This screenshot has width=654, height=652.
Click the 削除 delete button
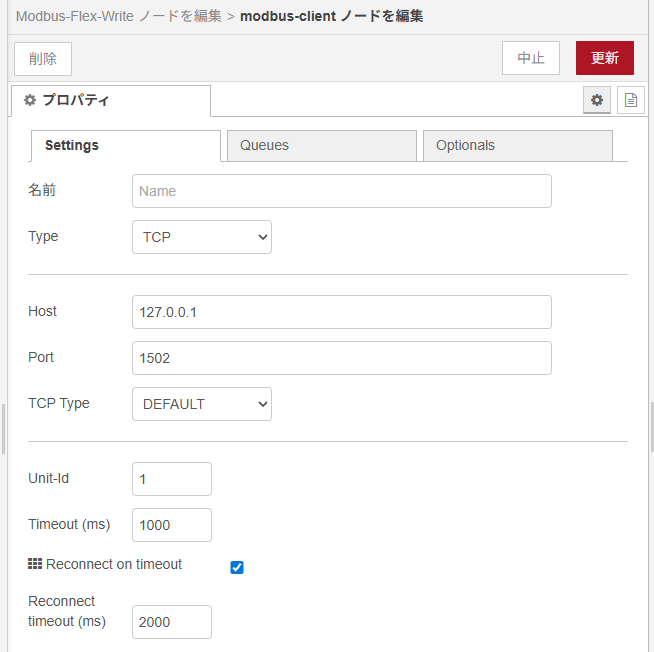pyautogui.click(x=43, y=59)
